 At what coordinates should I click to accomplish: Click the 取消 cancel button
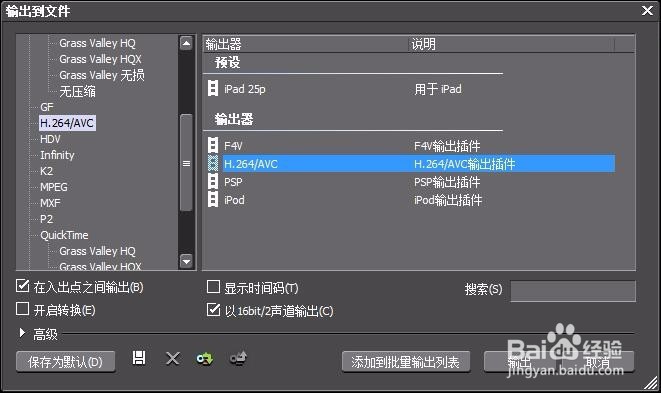598,362
